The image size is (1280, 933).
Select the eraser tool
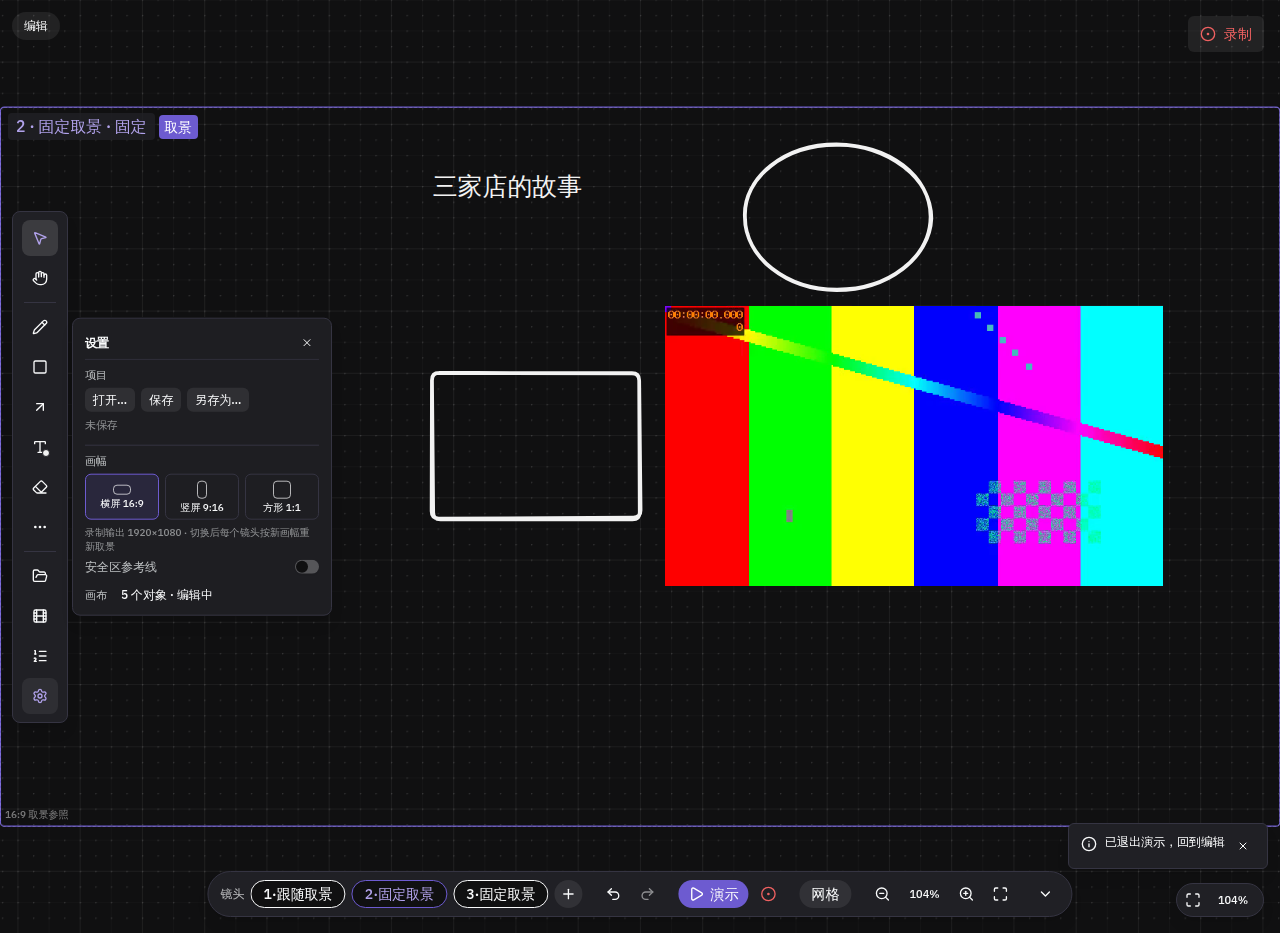tap(40, 487)
